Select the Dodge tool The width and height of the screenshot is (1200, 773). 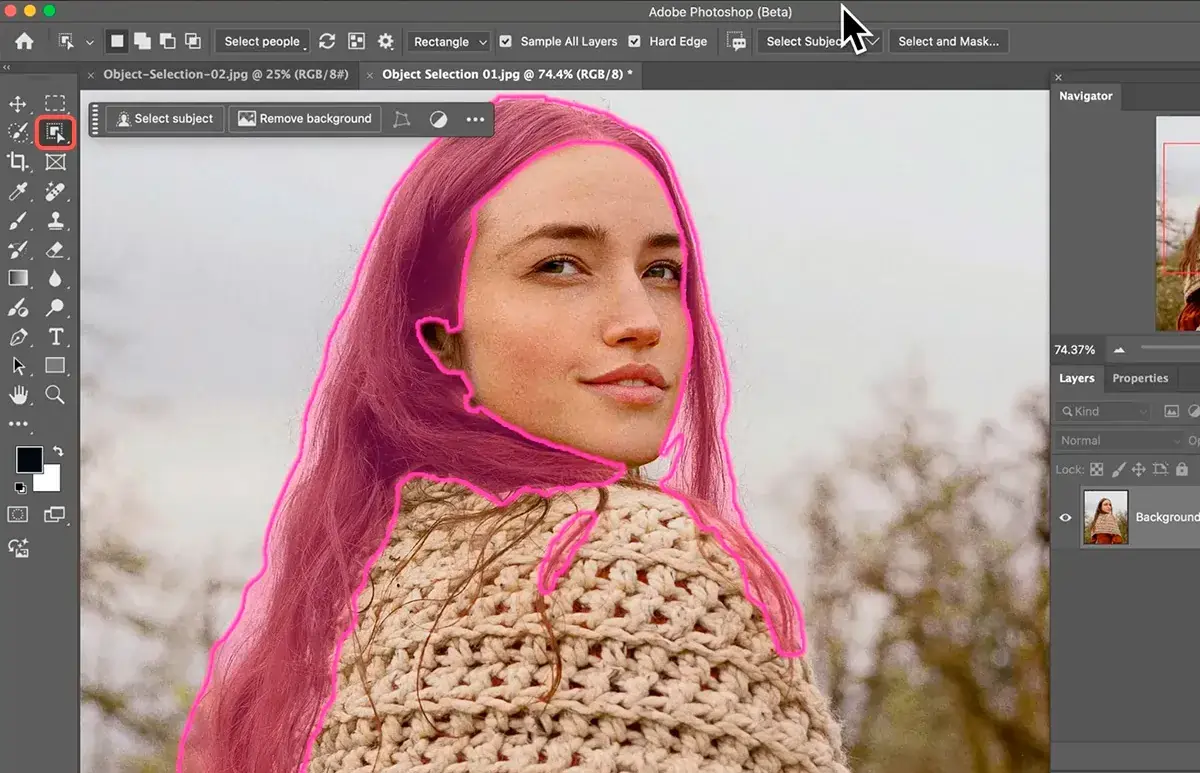[55, 308]
